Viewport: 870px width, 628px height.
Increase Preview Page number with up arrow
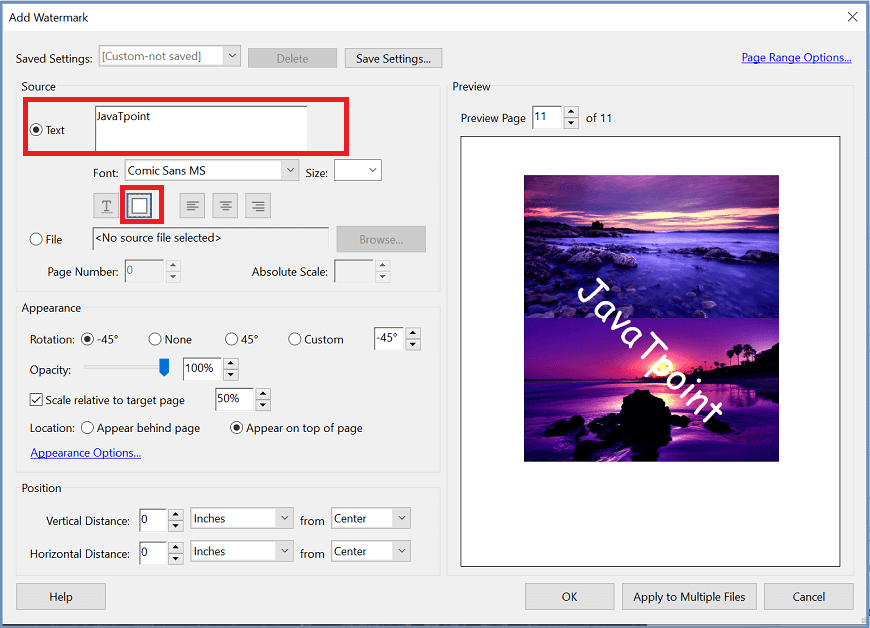tap(571, 112)
